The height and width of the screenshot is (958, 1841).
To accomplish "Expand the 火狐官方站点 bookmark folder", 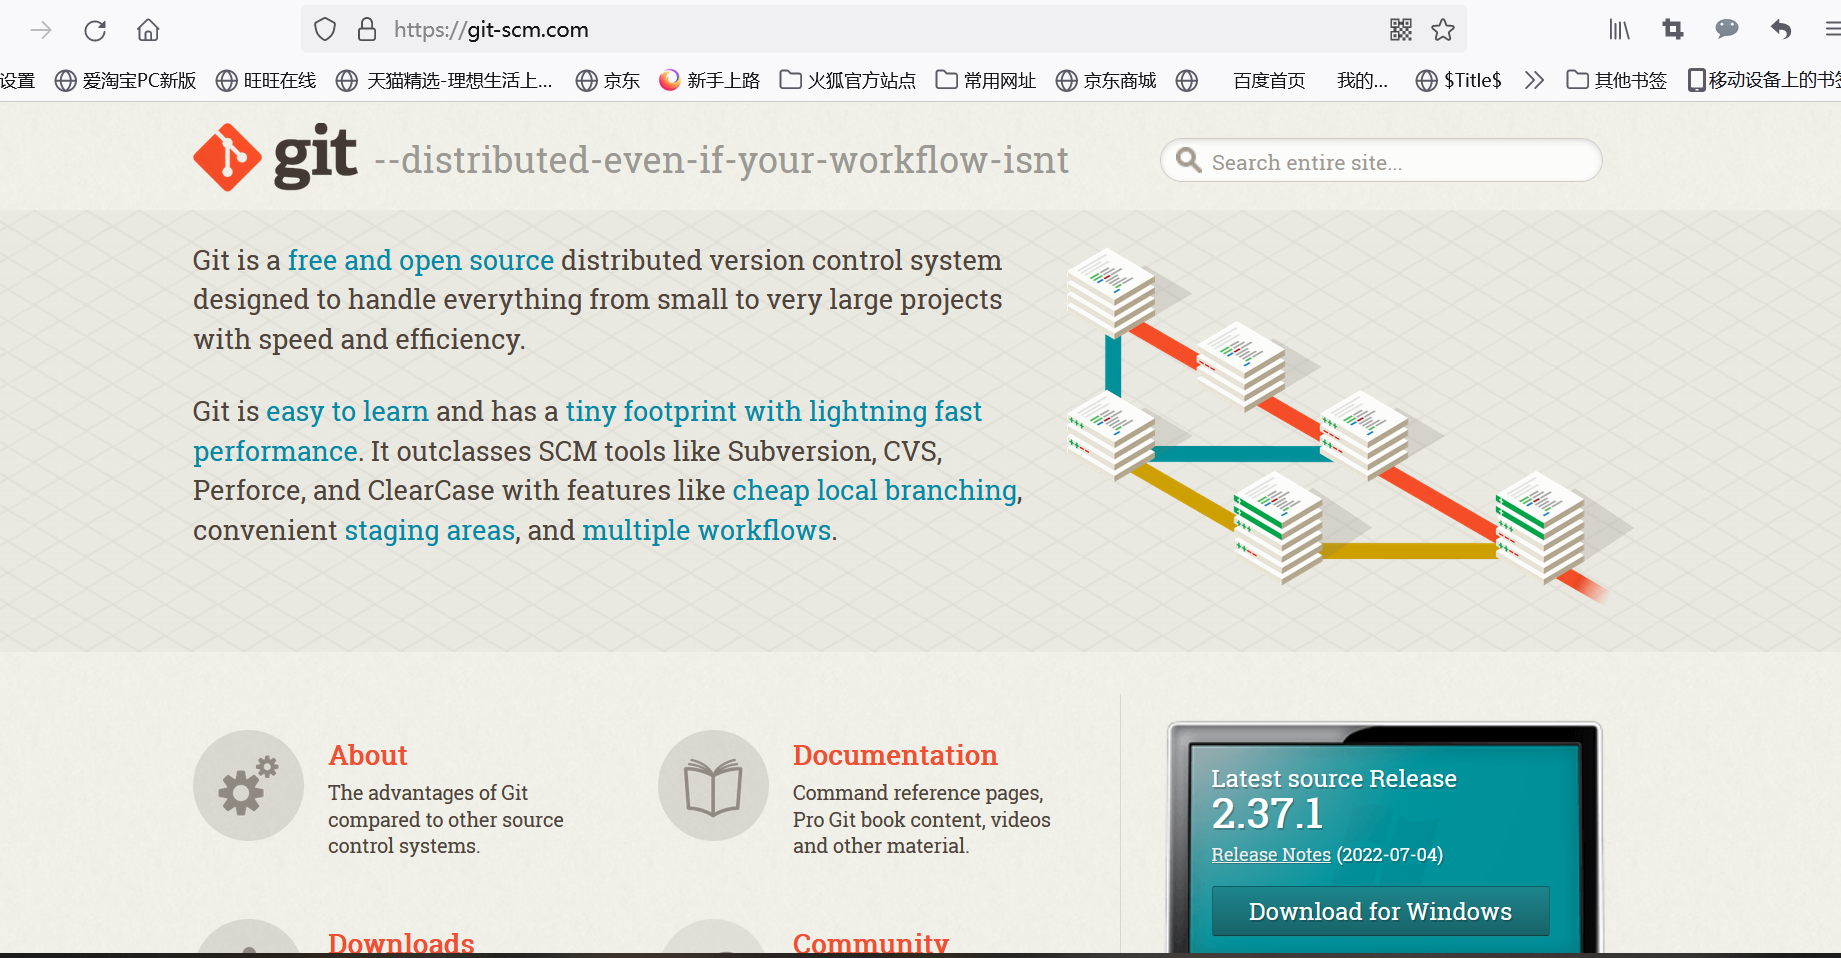I will tap(848, 81).
